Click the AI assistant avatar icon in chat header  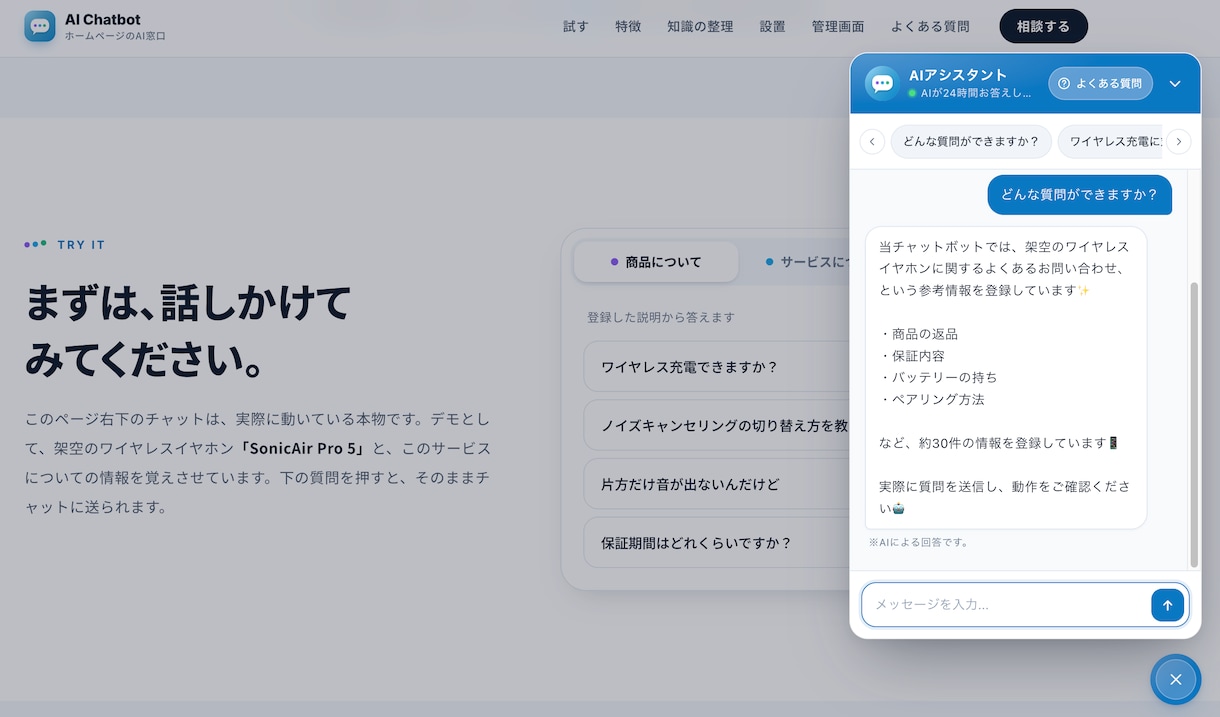(x=882, y=84)
